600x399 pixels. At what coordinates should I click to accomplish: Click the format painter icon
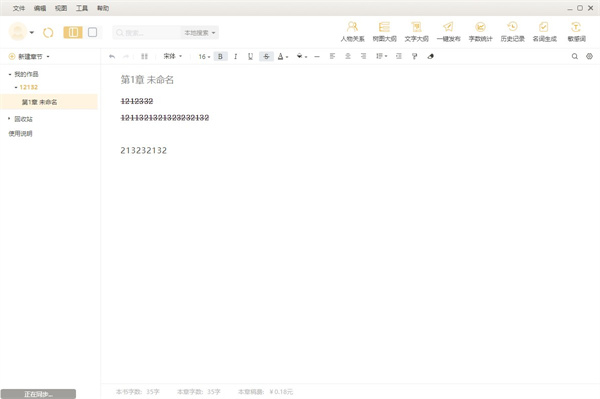click(414, 56)
